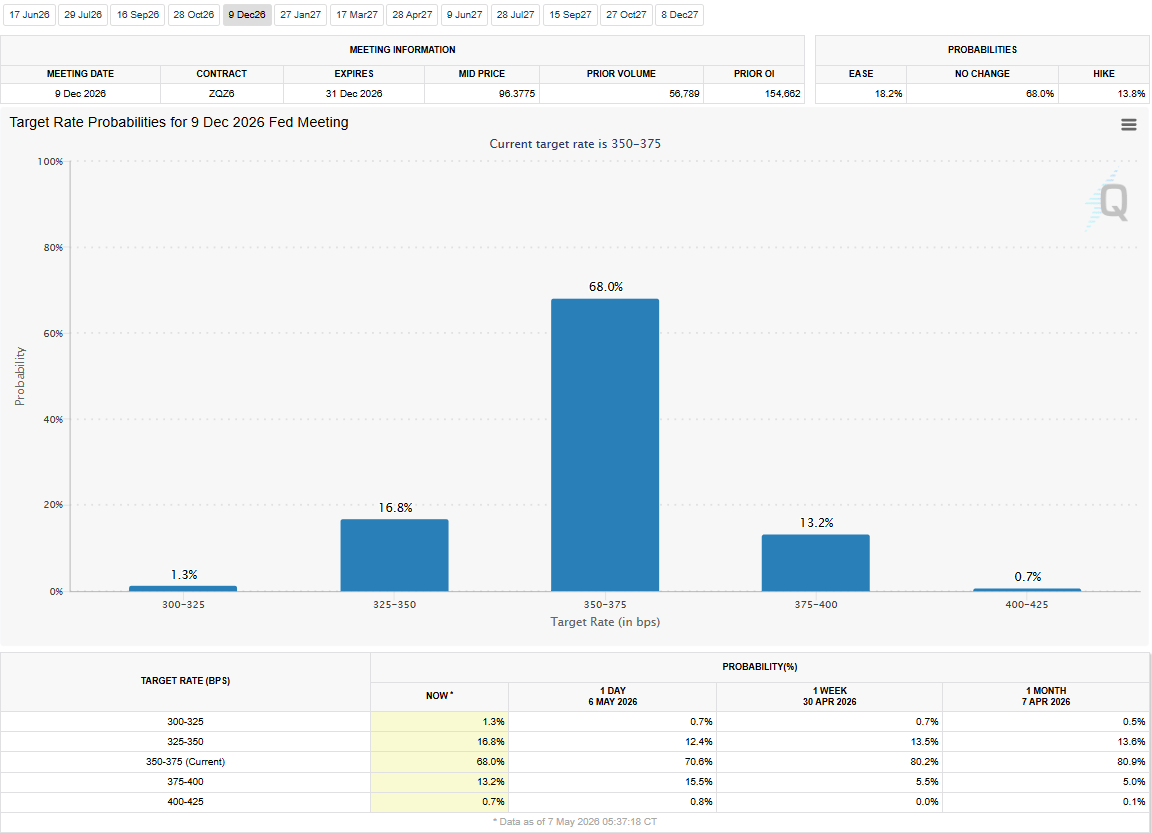The height and width of the screenshot is (833, 1152).
Task: Select the 17 Jun26 meeting tab
Action: tap(29, 15)
